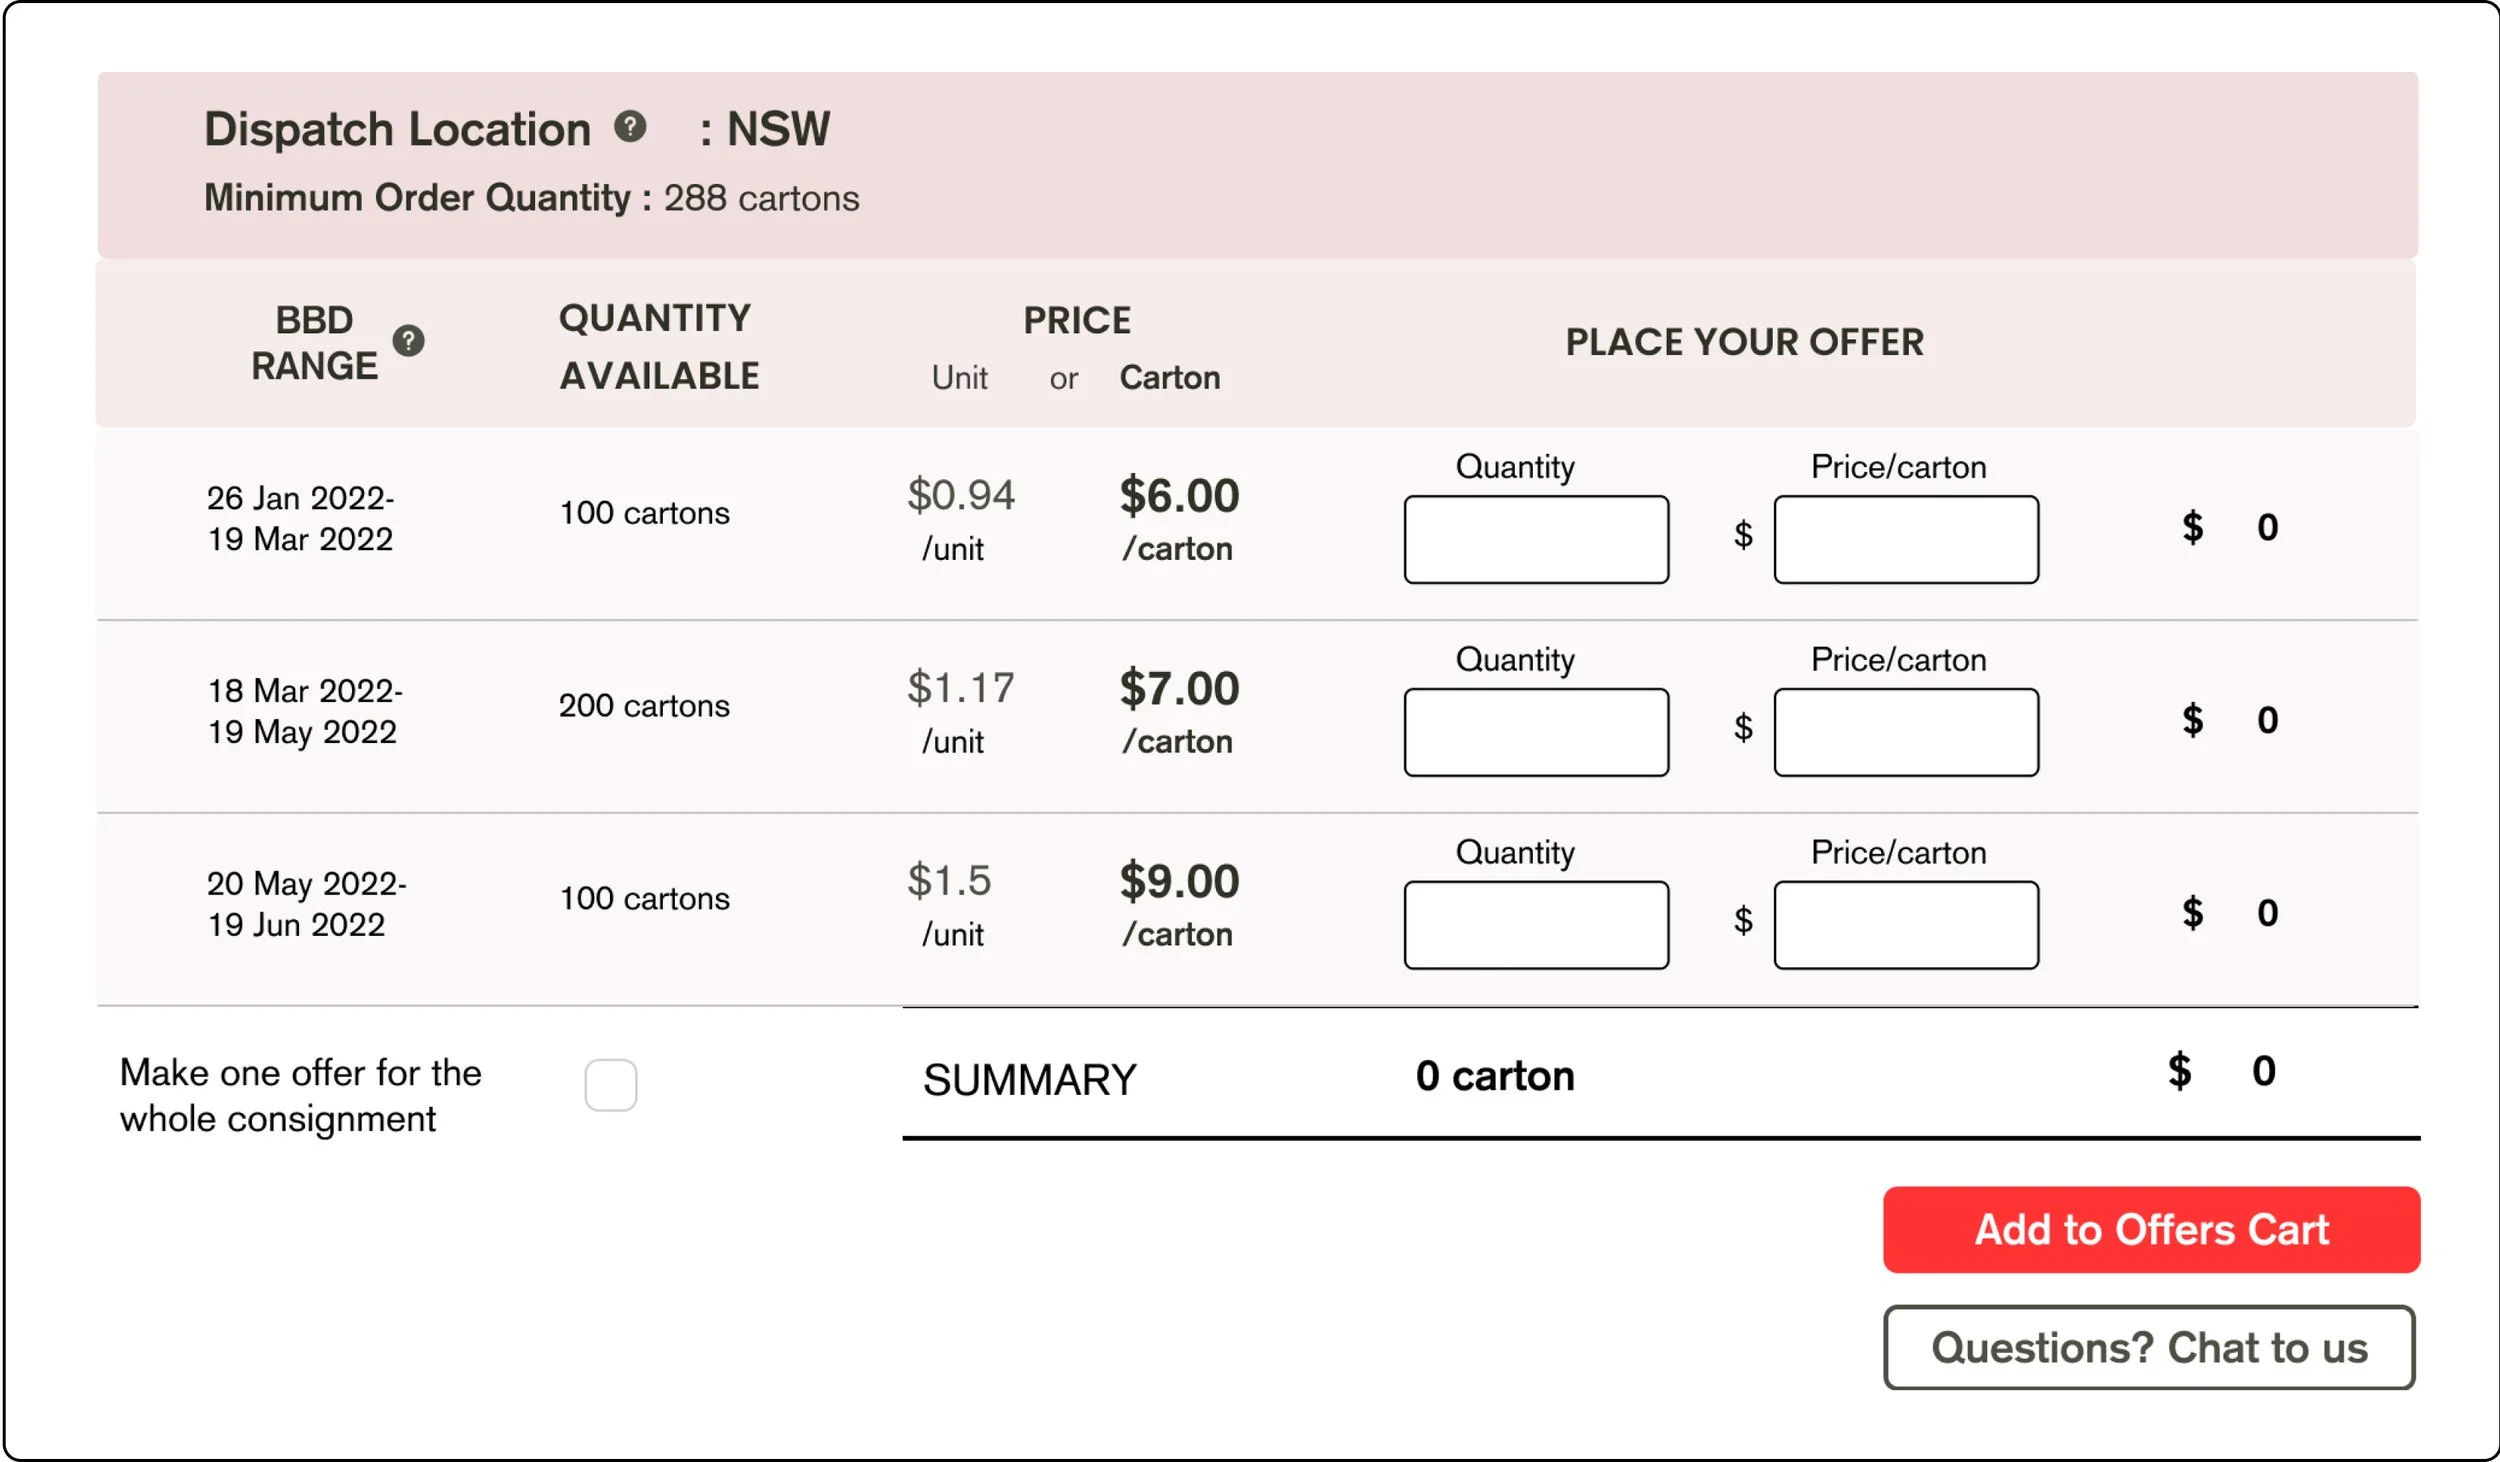The image size is (2500, 1462).
Task: Switch price display to Unit
Action: [x=959, y=378]
